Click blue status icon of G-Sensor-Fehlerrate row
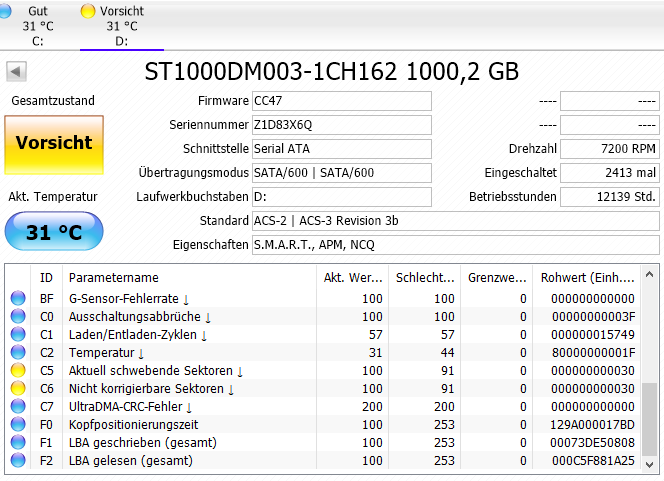 [18, 299]
